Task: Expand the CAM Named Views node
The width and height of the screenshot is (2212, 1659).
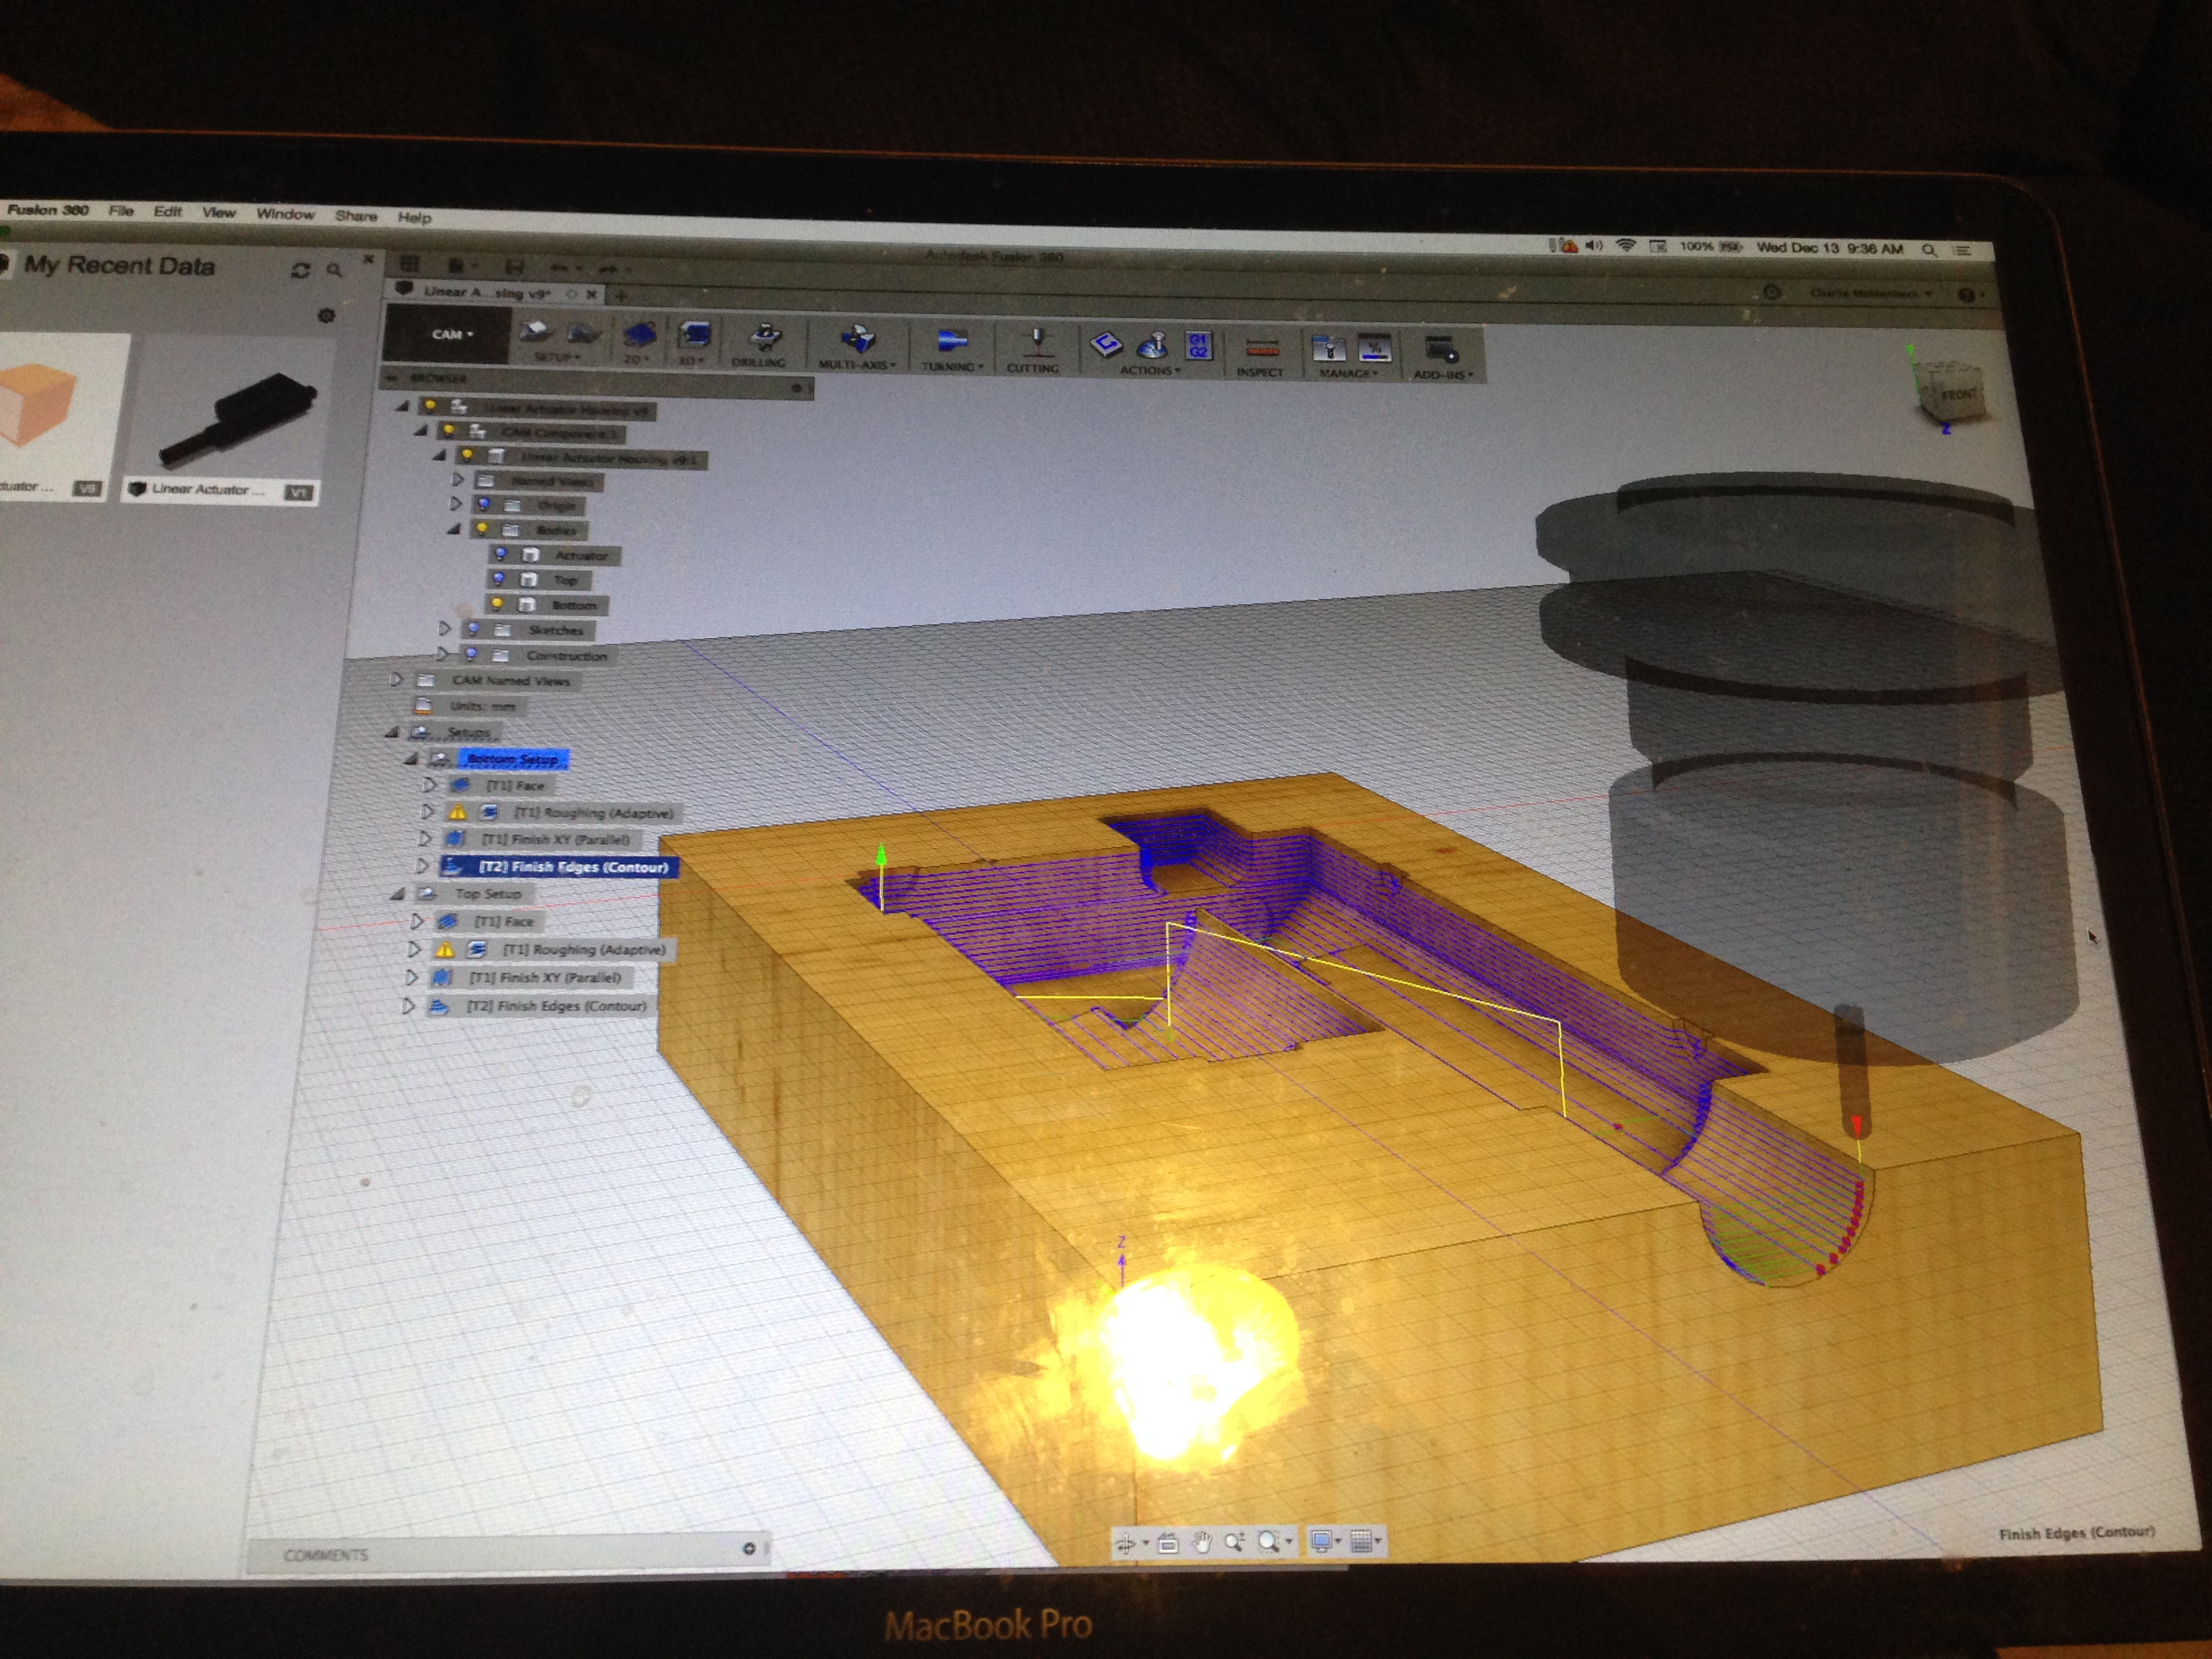Action: 397,679
